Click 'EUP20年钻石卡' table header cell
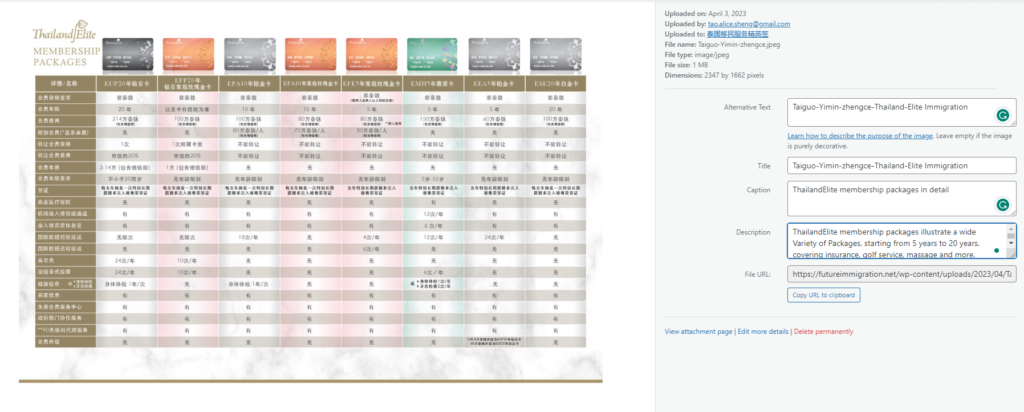Screen dimensions: 1024x412 [x=128, y=84]
